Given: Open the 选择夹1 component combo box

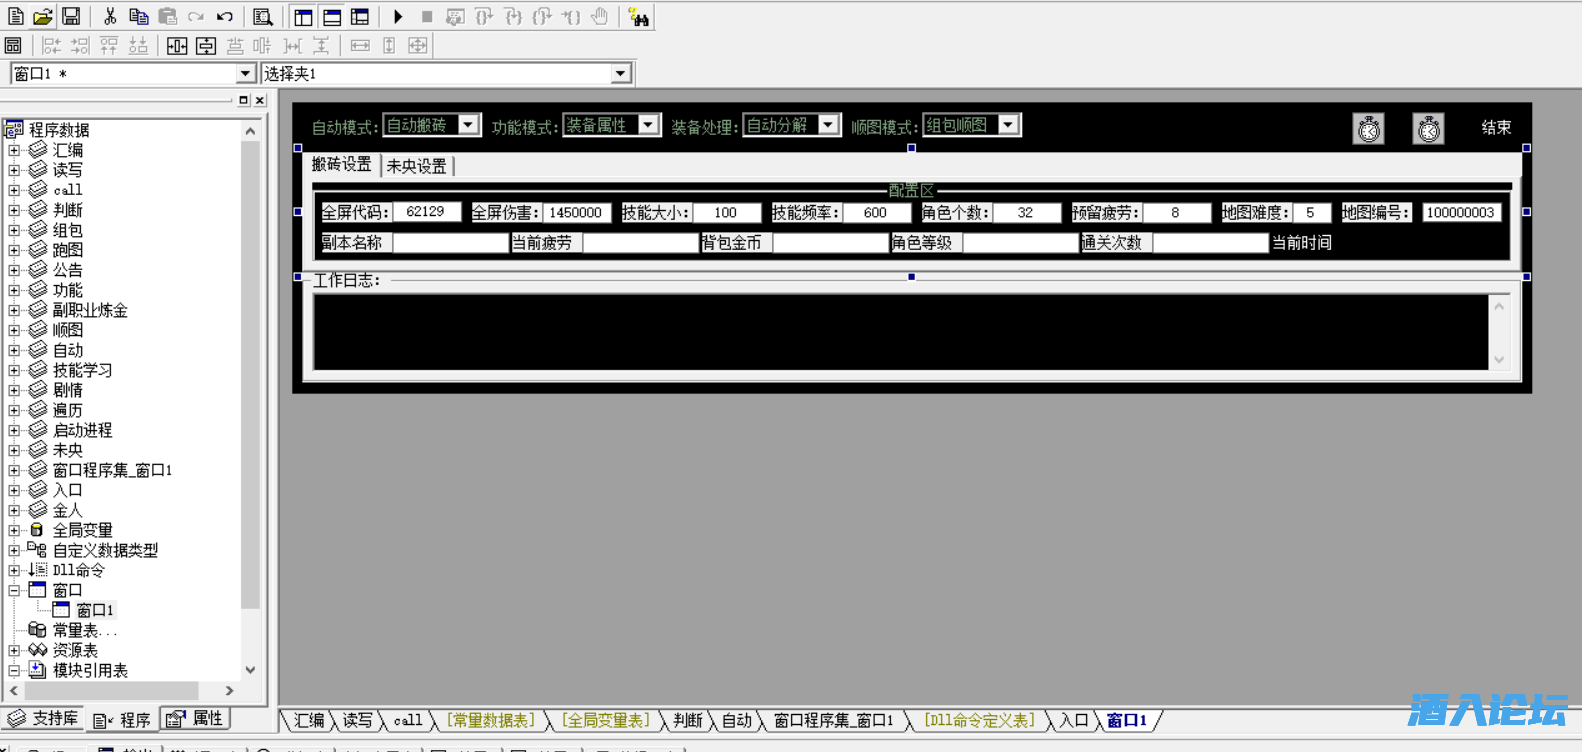Looking at the screenshot, I should (620, 74).
